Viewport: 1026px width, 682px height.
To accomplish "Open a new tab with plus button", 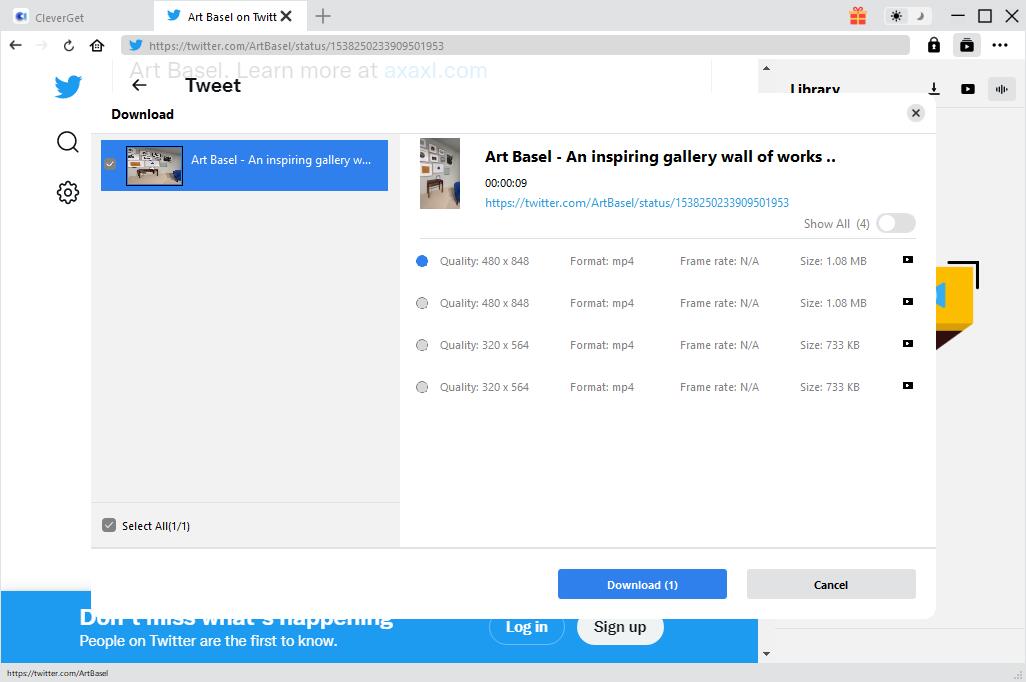I will pos(323,16).
